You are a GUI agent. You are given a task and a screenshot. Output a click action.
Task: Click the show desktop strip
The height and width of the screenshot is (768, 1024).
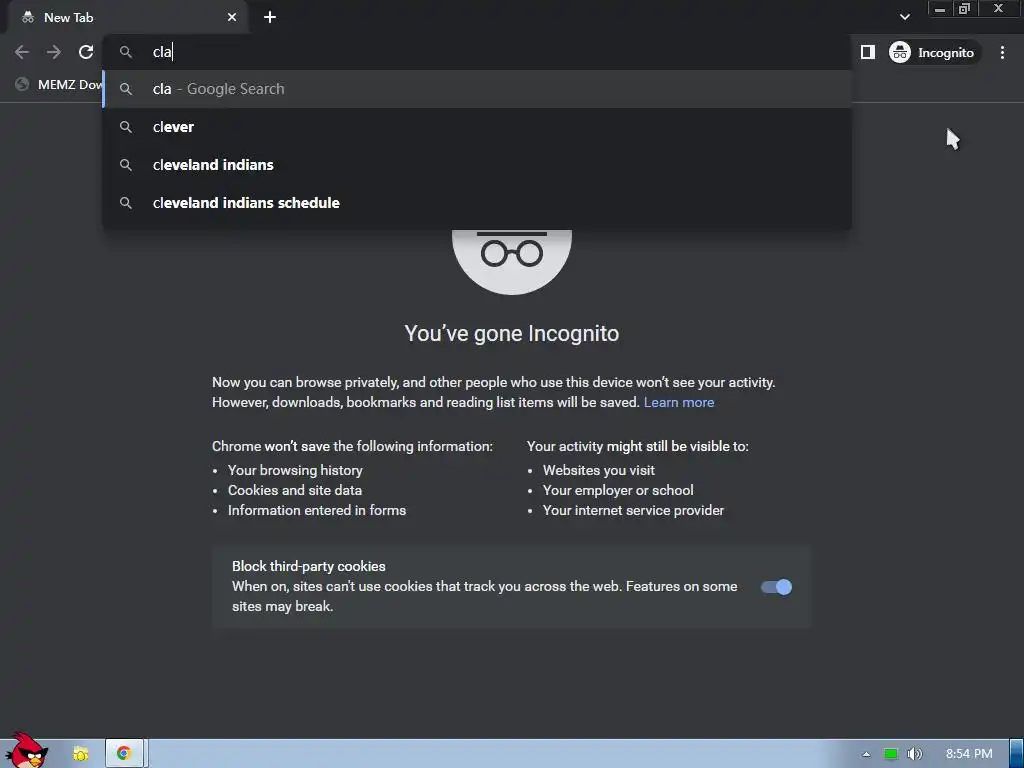click(1017, 754)
